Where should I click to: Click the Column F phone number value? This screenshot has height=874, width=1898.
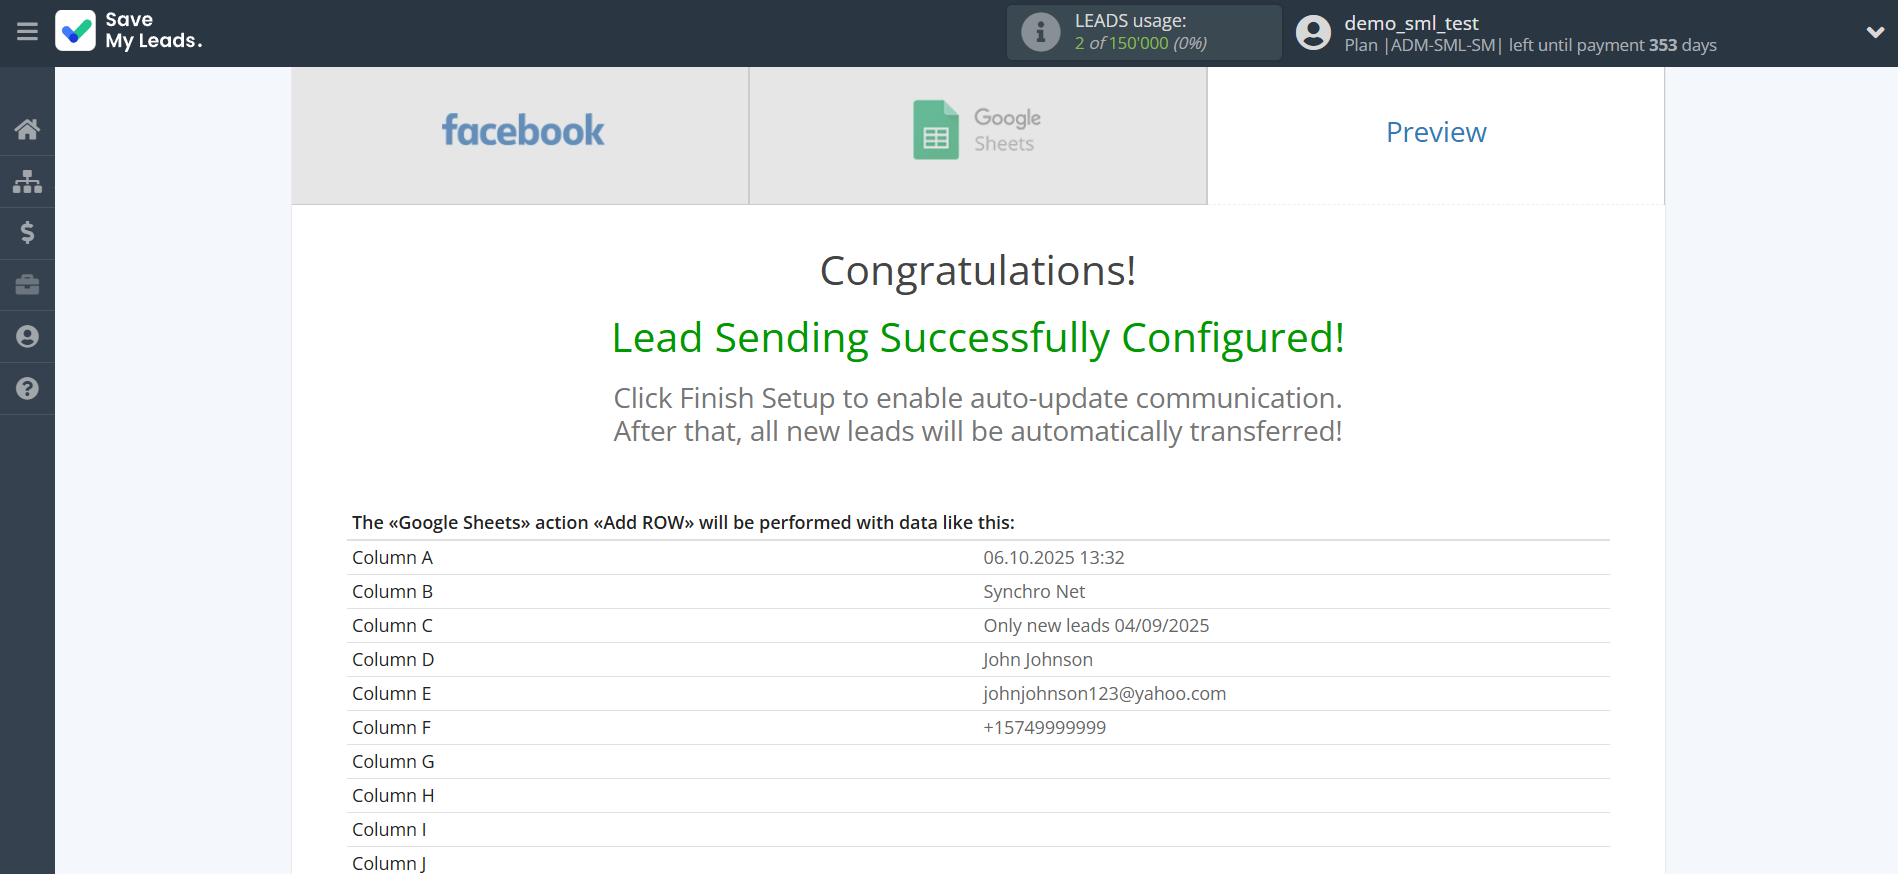pos(1044,728)
